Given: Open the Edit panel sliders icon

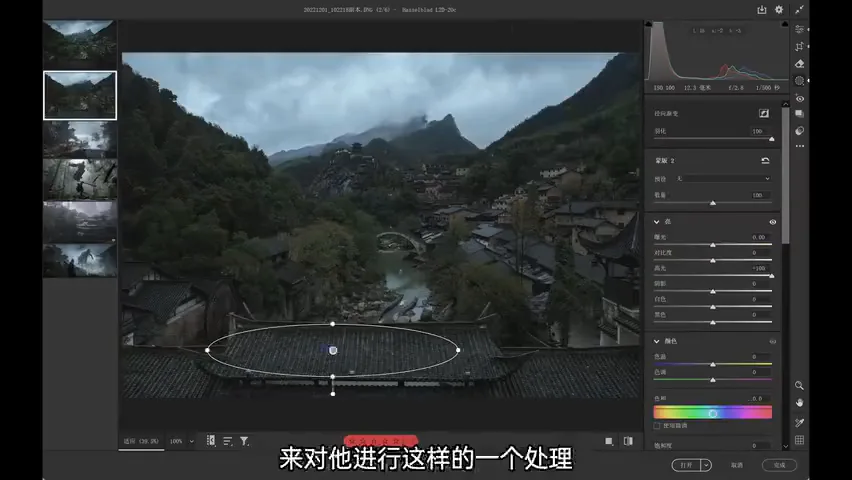Looking at the screenshot, I should pos(799,29).
